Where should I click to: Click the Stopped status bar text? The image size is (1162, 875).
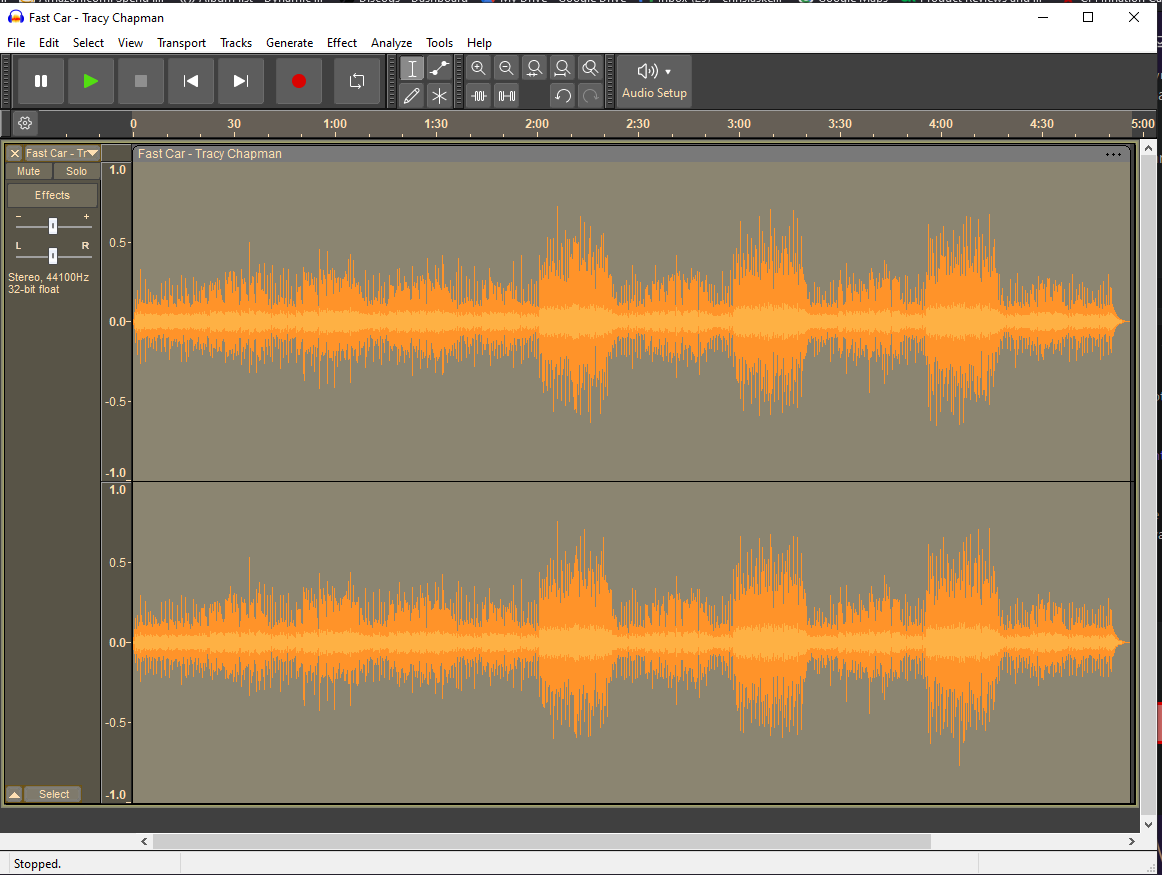coord(37,864)
